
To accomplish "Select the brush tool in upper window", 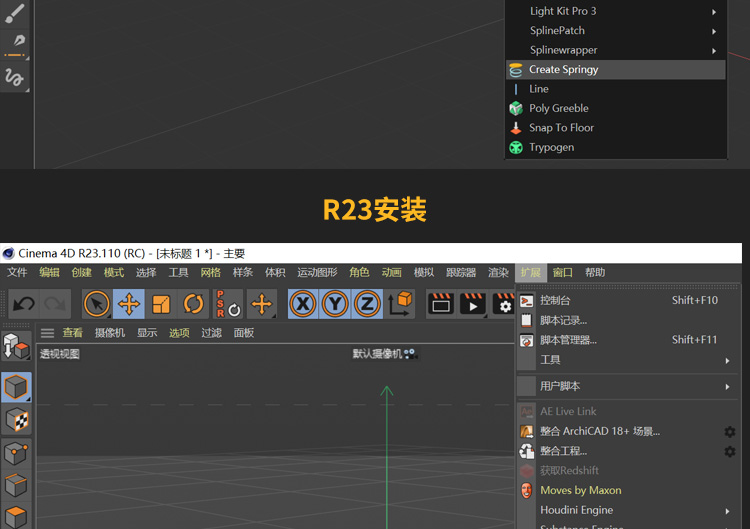I will pyautogui.click(x=15, y=13).
